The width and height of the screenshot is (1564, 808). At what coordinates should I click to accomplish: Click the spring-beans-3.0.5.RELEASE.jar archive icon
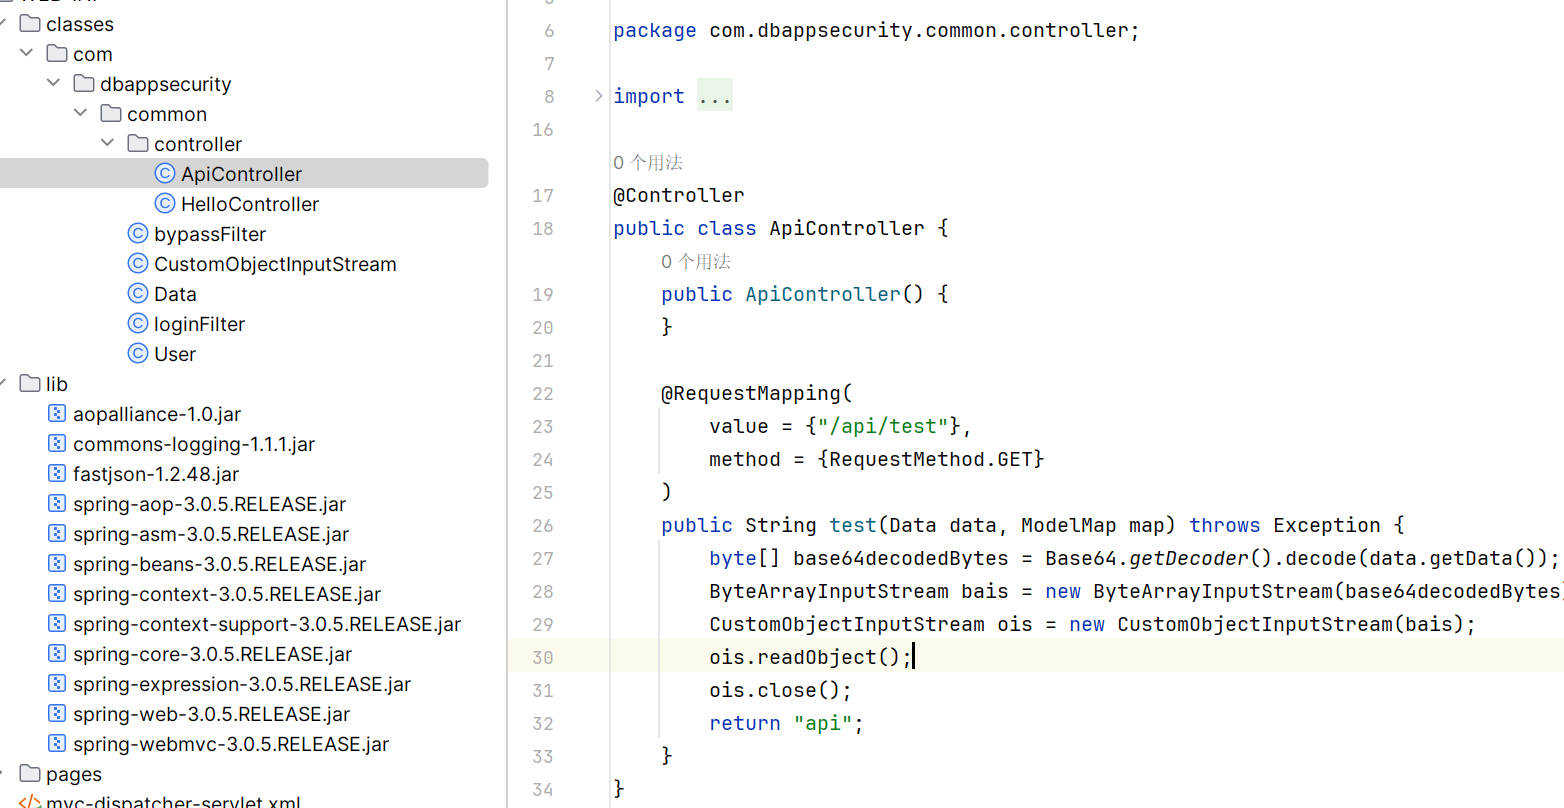[x=57, y=564]
